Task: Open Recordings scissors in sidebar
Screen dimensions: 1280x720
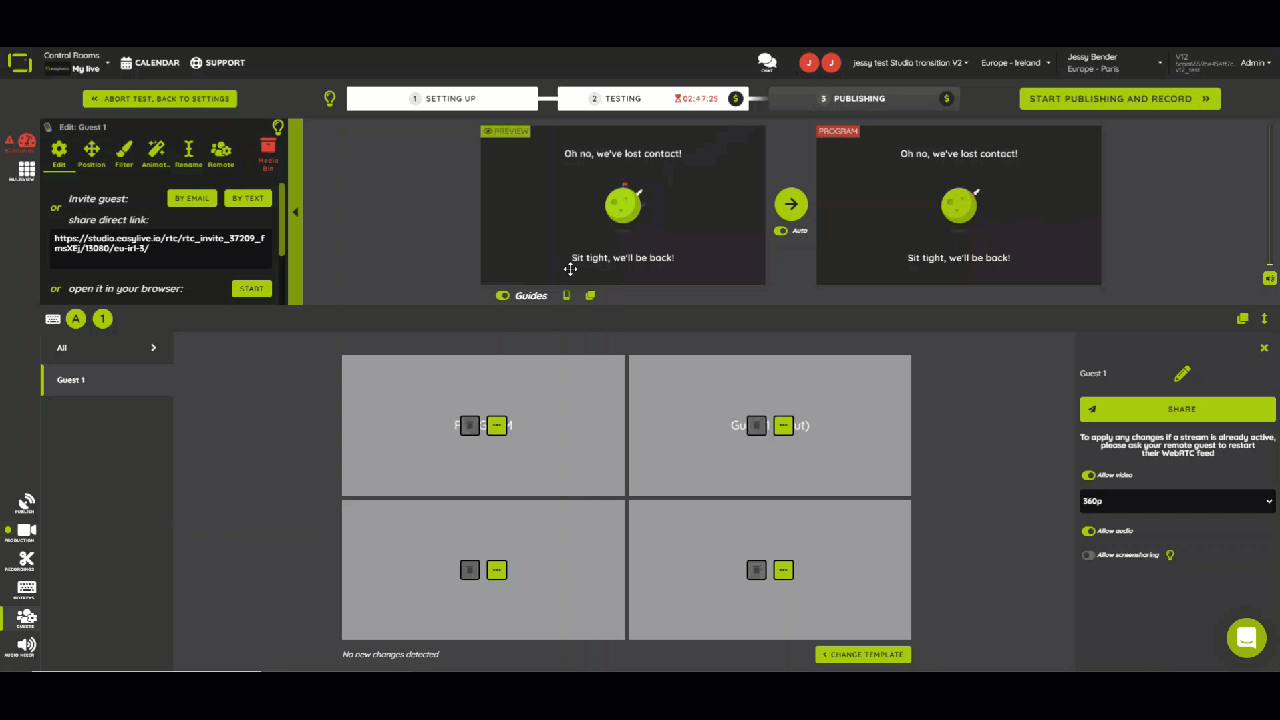Action: [26, 561]
